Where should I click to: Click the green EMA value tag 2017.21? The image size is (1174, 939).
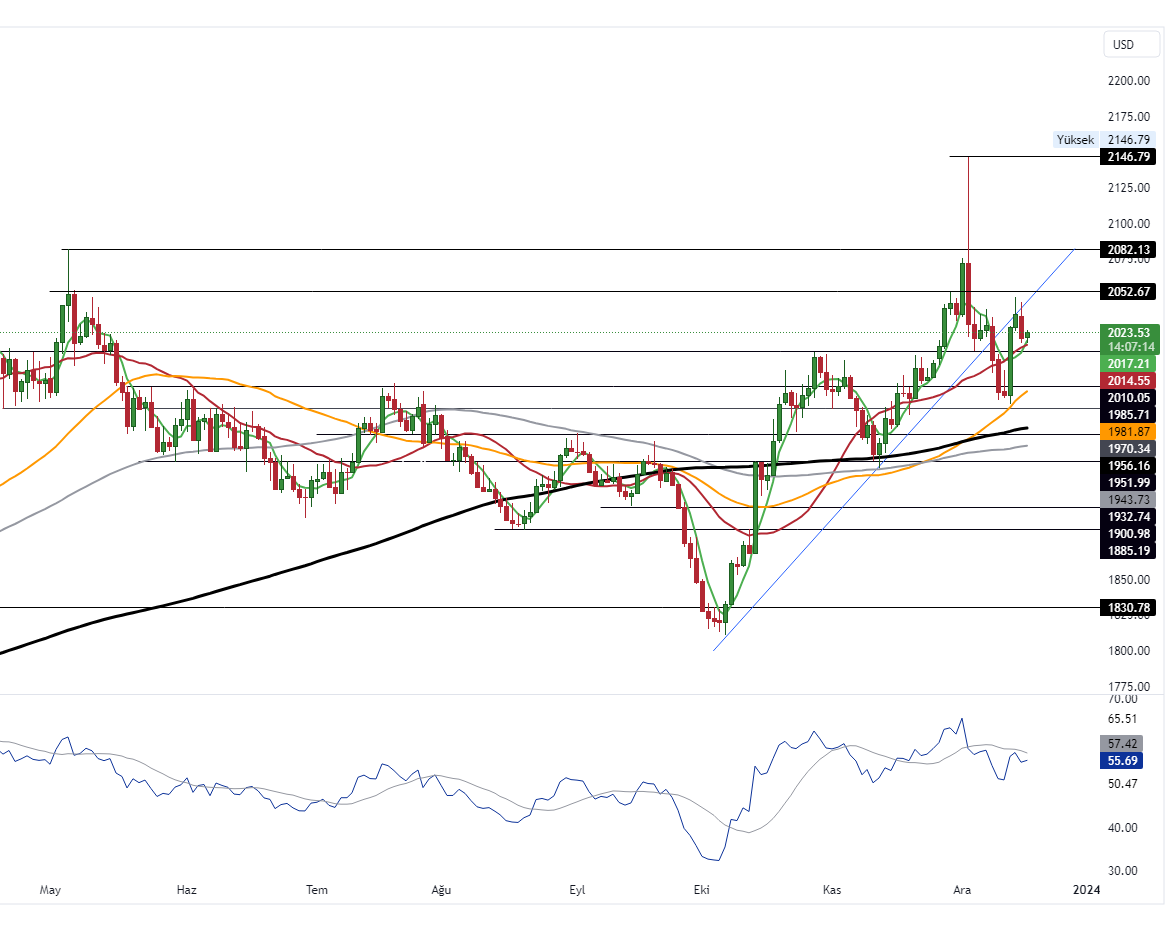(x=1128, y=364)
